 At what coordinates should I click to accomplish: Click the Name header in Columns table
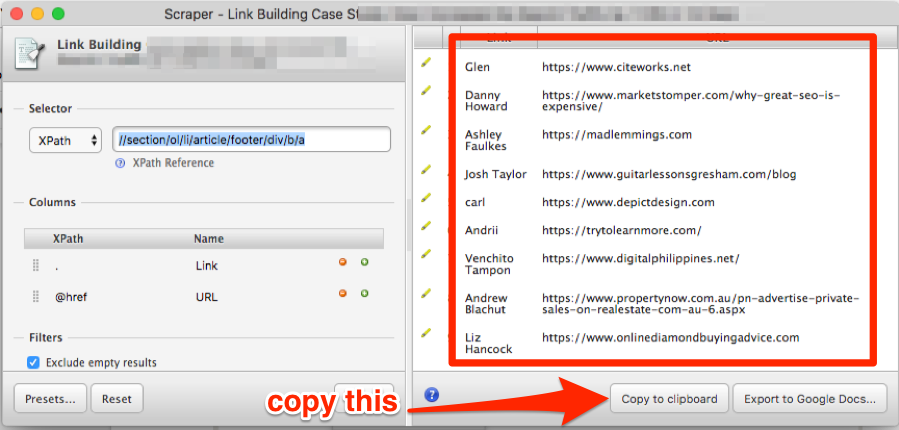209,239
